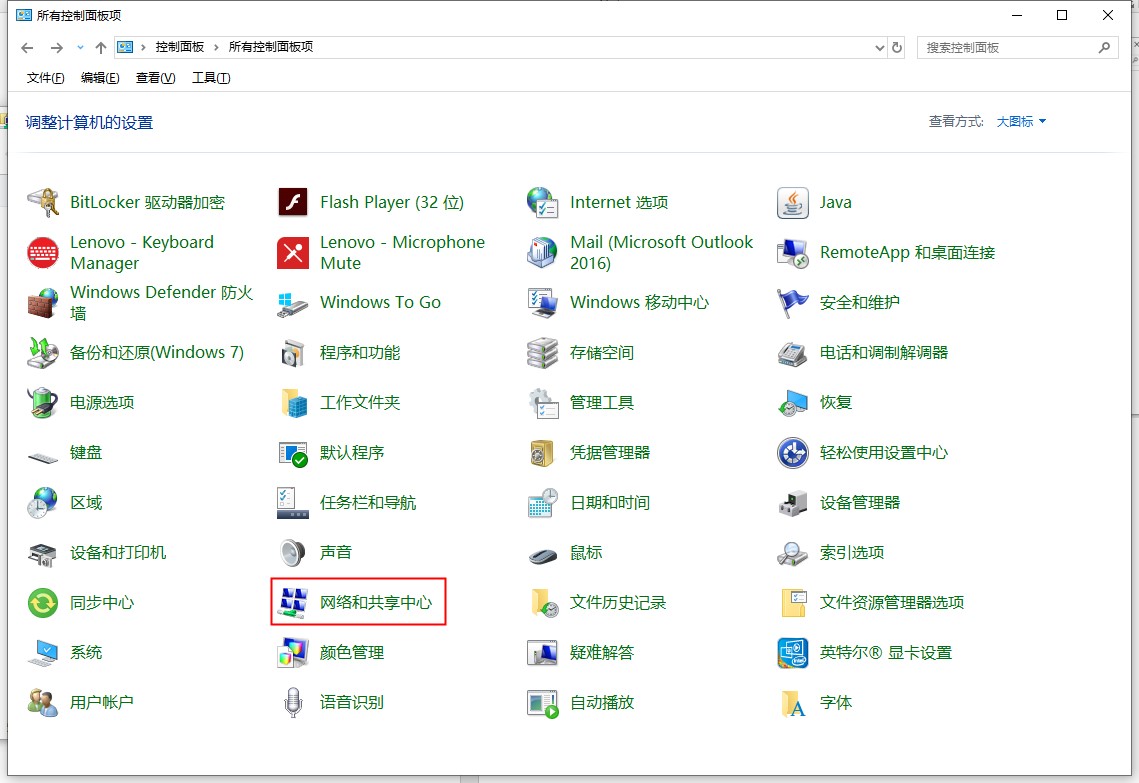Viewport: 1139px width, 783px height.
Task: Open the 疑难解答 troubleshooting link
Action: [602, 652]
